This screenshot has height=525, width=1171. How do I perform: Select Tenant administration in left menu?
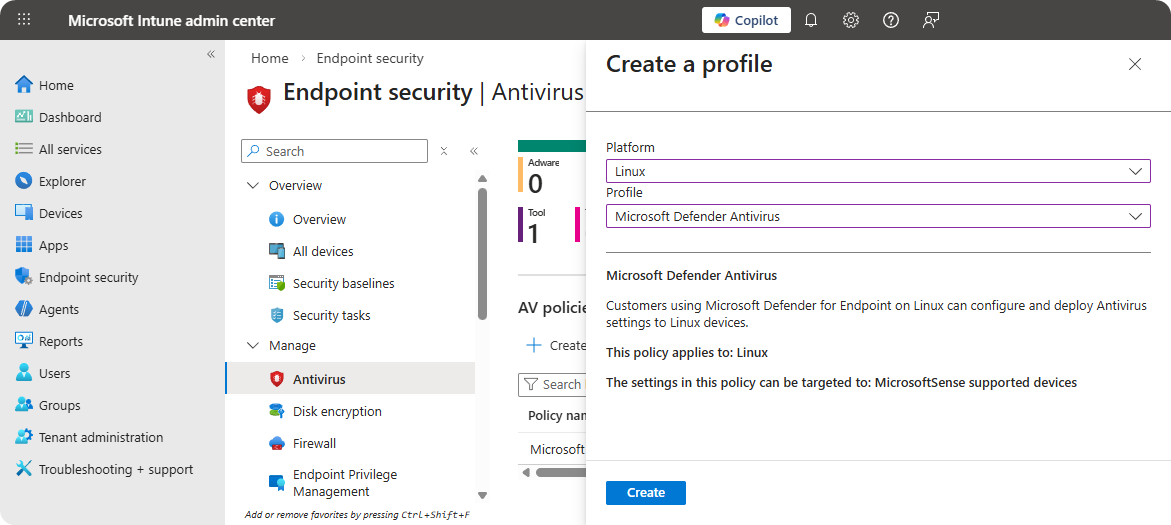[x=100, y=437]
